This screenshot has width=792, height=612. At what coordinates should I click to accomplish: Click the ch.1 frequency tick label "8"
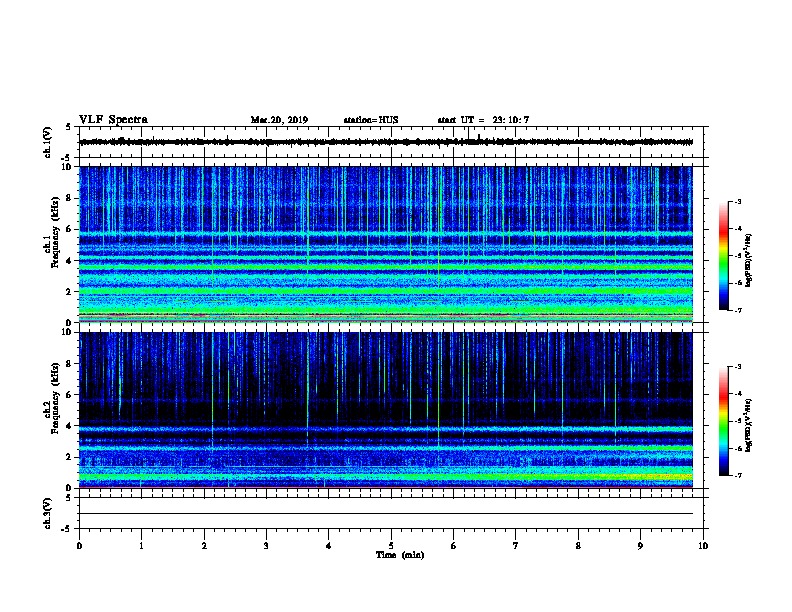coord(69,198)
